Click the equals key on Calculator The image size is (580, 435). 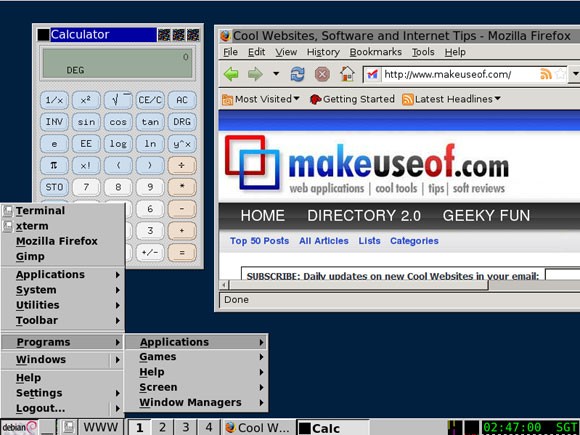(182, 253)
